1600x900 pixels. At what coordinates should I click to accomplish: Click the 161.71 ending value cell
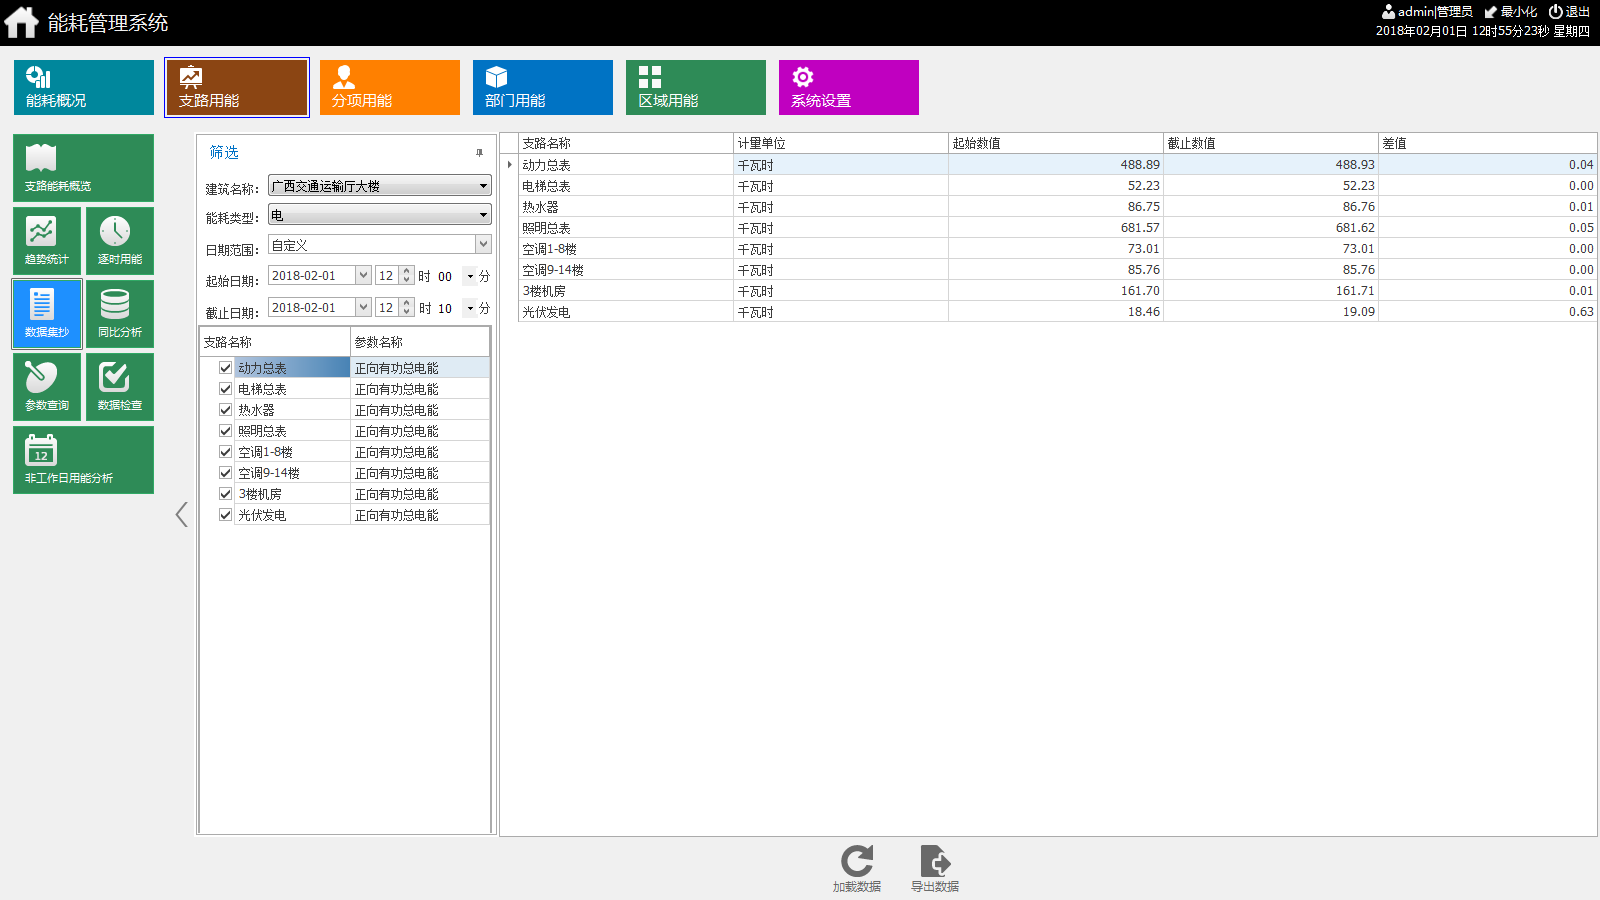click(1271, 291)
